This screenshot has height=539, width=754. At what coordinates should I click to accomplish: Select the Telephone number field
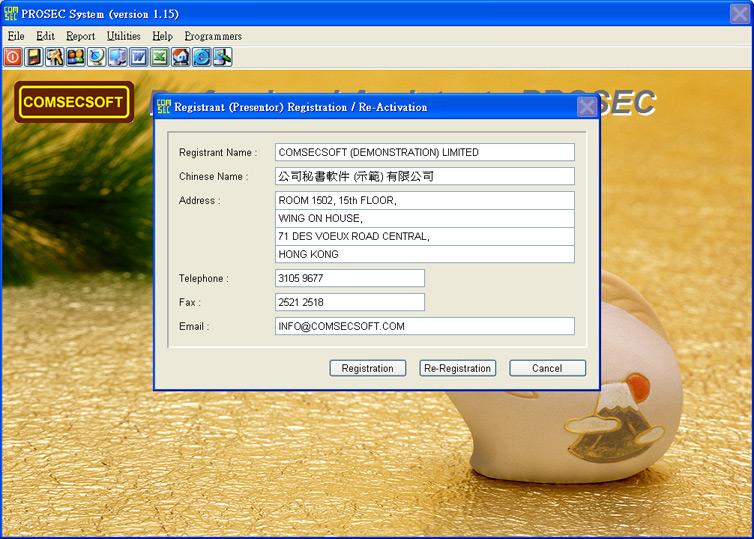pos(349,278)
